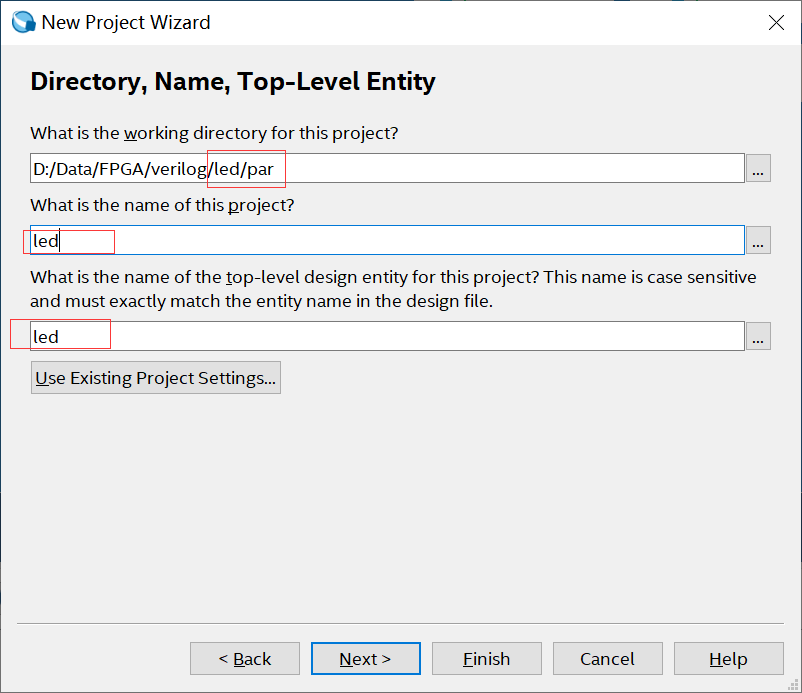Screen dimensions: 802x693
Task: Click the project name question label
Action: (163, 205)
